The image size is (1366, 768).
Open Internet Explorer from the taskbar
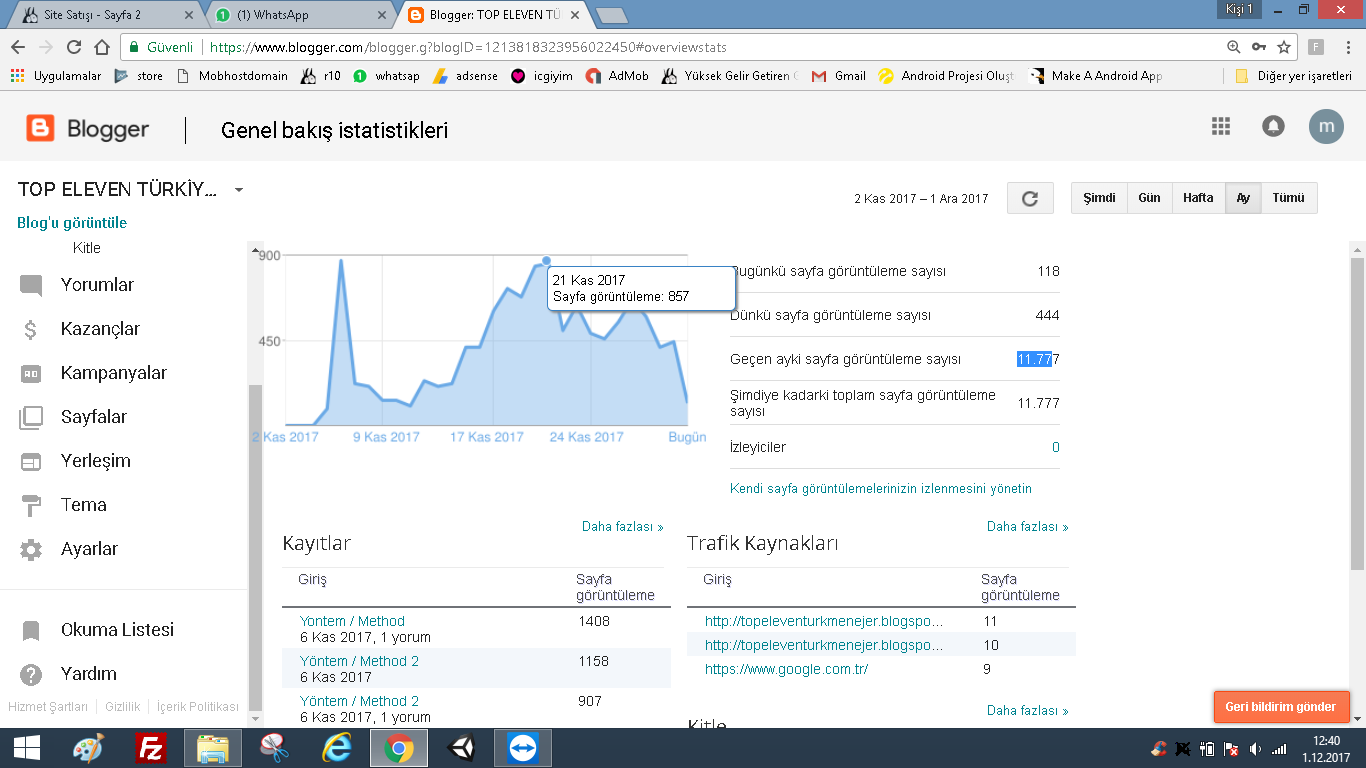pyautogui.click(x=337, y=748)
